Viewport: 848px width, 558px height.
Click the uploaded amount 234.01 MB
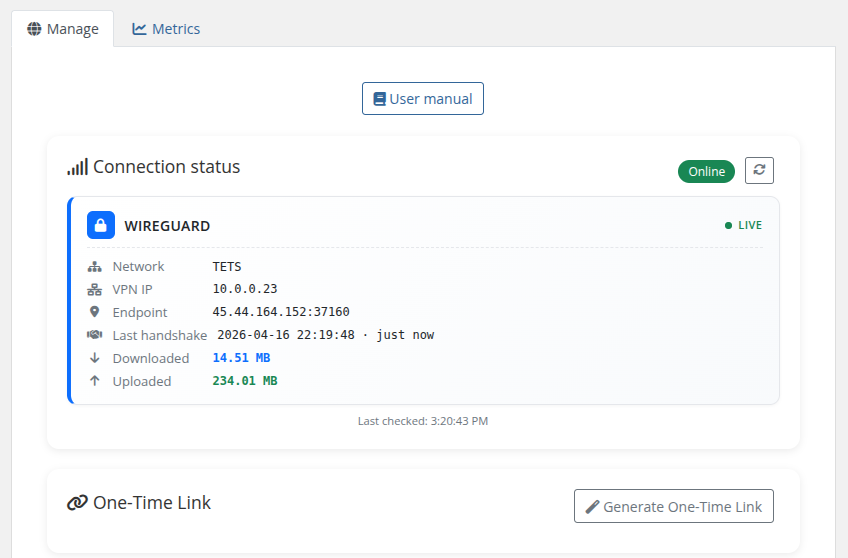[x=245, y=381]
